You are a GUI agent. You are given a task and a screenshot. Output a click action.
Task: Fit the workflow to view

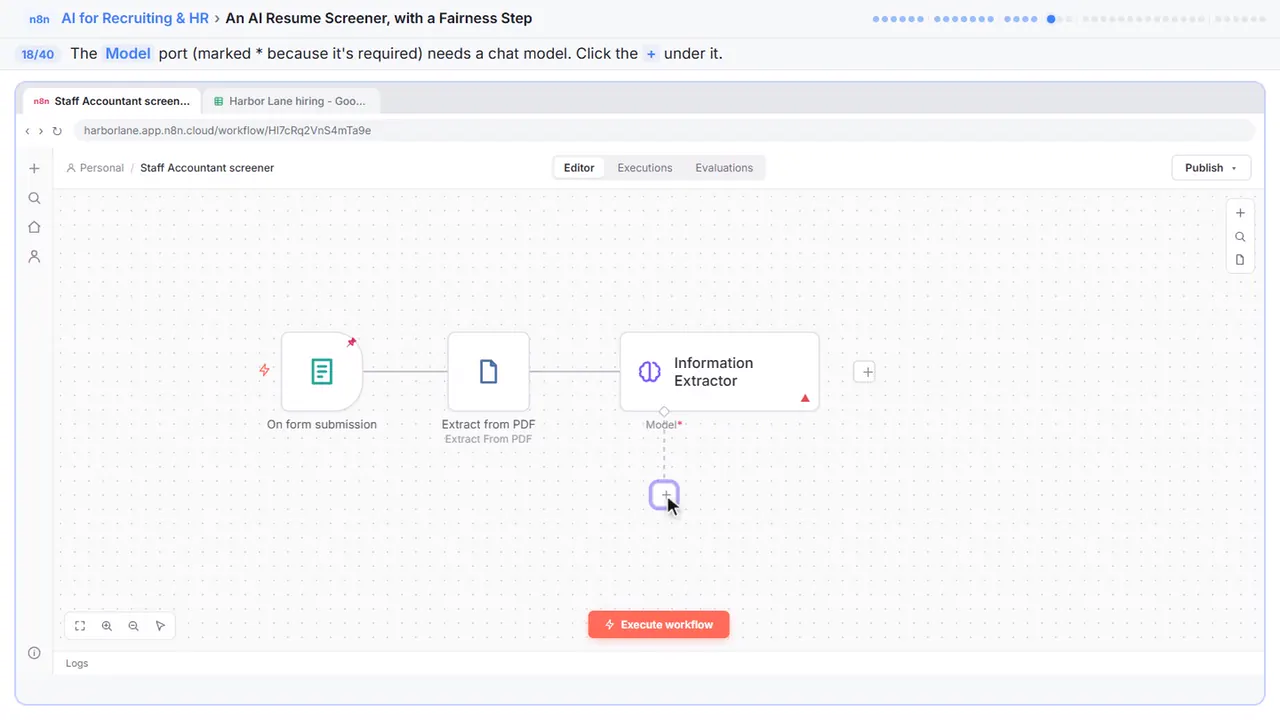point(80,626)
